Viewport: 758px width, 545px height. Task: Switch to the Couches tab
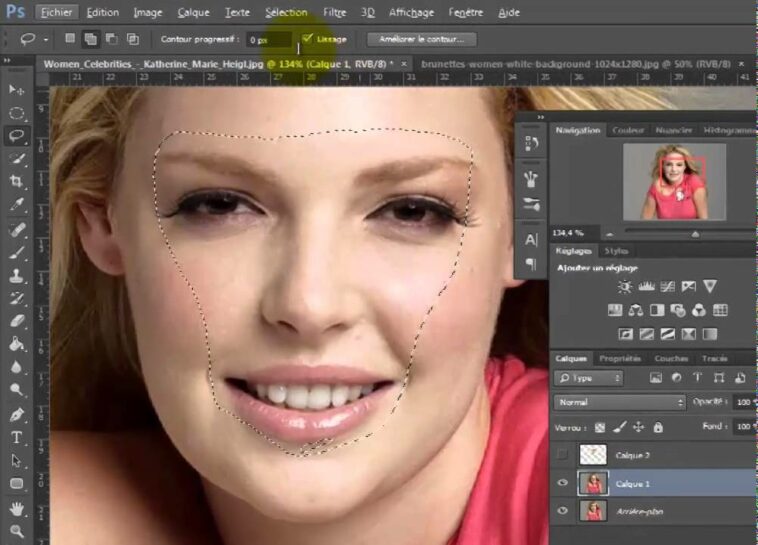point(671,358)
